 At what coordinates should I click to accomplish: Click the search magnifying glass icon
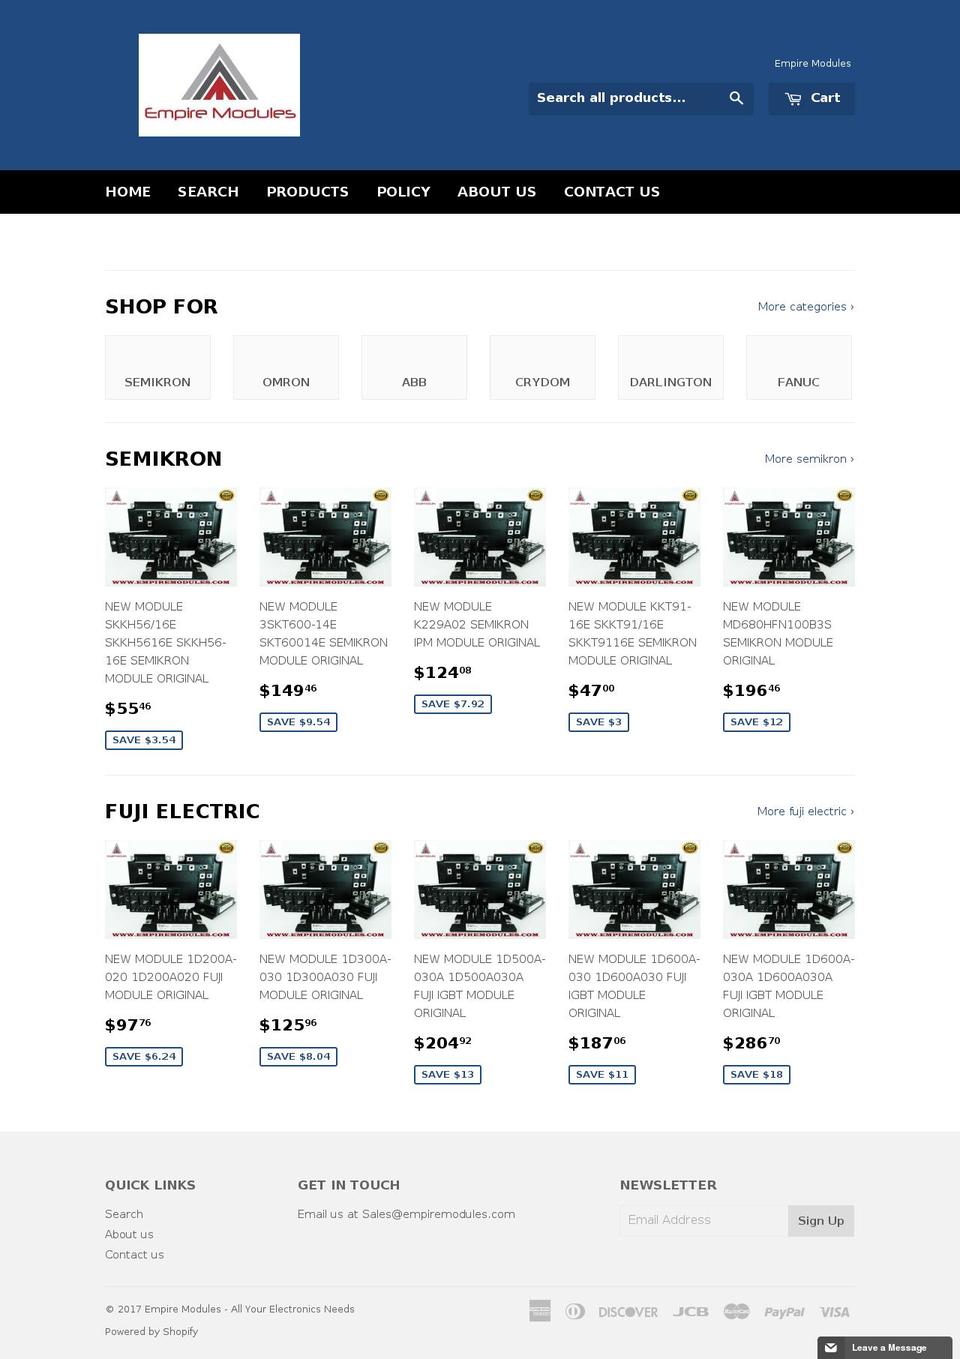pos(736,98)
